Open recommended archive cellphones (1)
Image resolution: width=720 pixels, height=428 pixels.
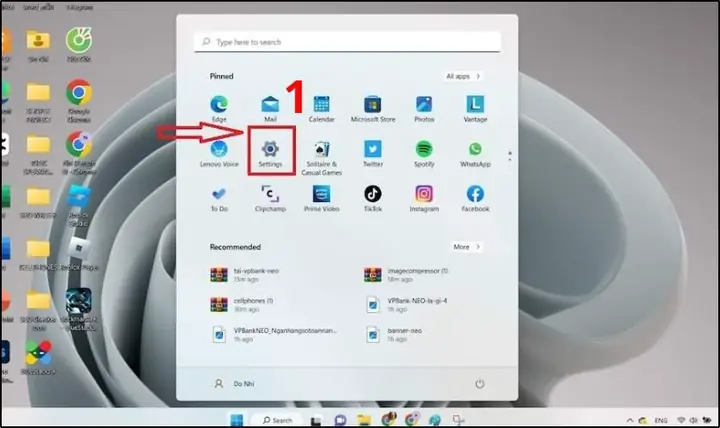[x=242, y=304]
